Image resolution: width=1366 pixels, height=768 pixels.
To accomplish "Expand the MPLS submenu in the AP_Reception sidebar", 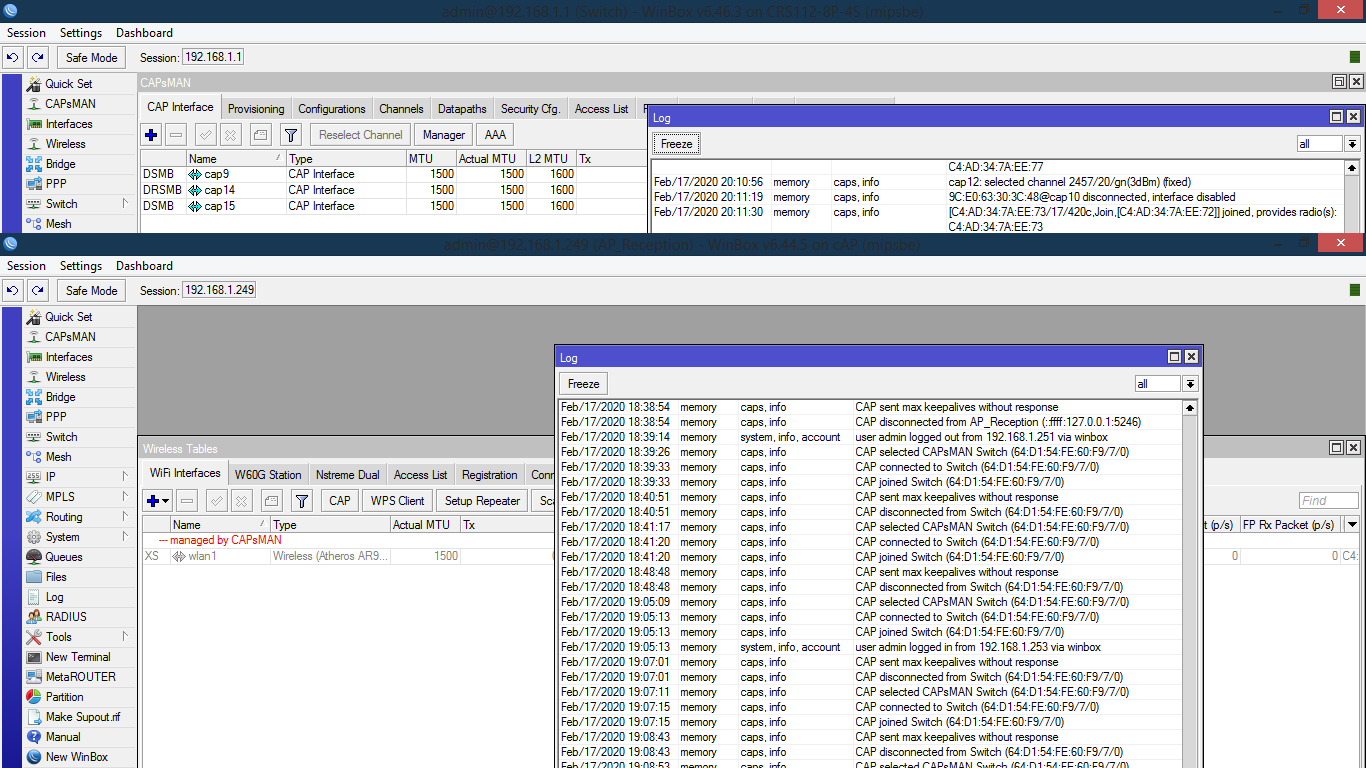I will point(126,497).
